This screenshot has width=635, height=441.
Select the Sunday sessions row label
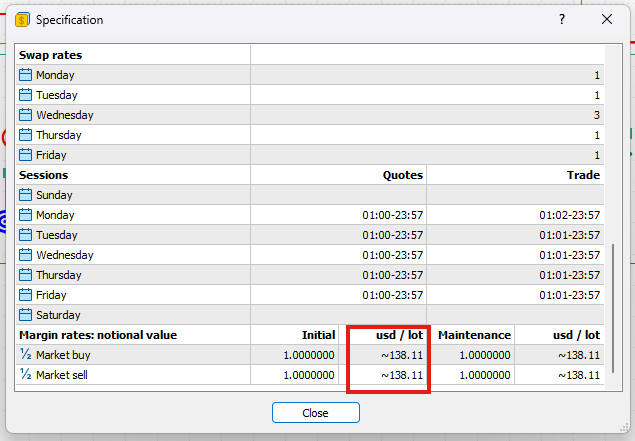coord(54,195)
